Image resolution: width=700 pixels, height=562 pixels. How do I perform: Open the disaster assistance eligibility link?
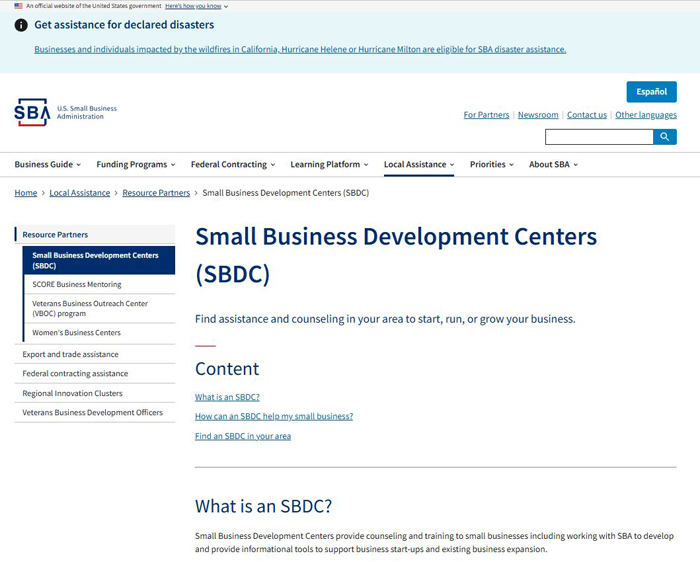coord(300,49)
